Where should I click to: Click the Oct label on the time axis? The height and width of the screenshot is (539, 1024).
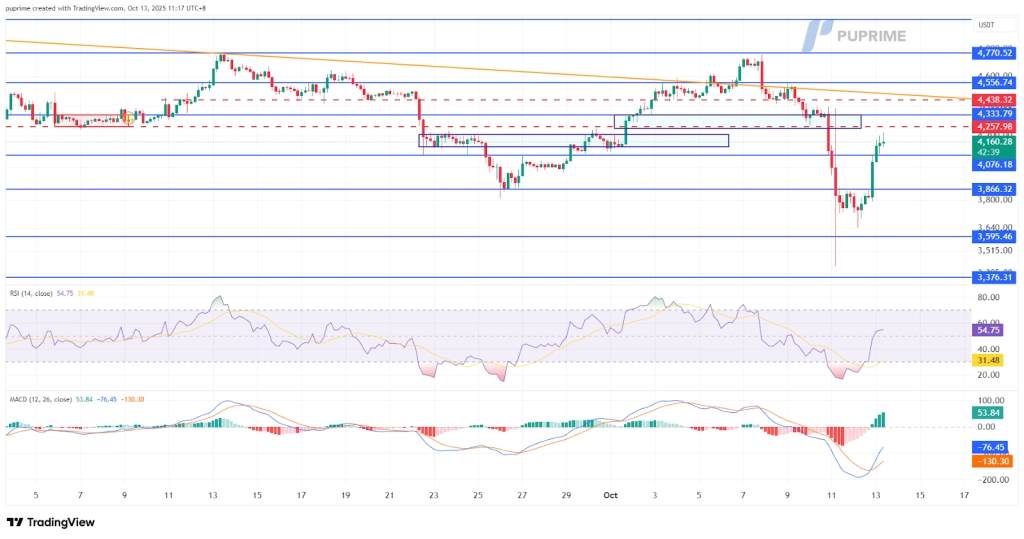[610, 493]
